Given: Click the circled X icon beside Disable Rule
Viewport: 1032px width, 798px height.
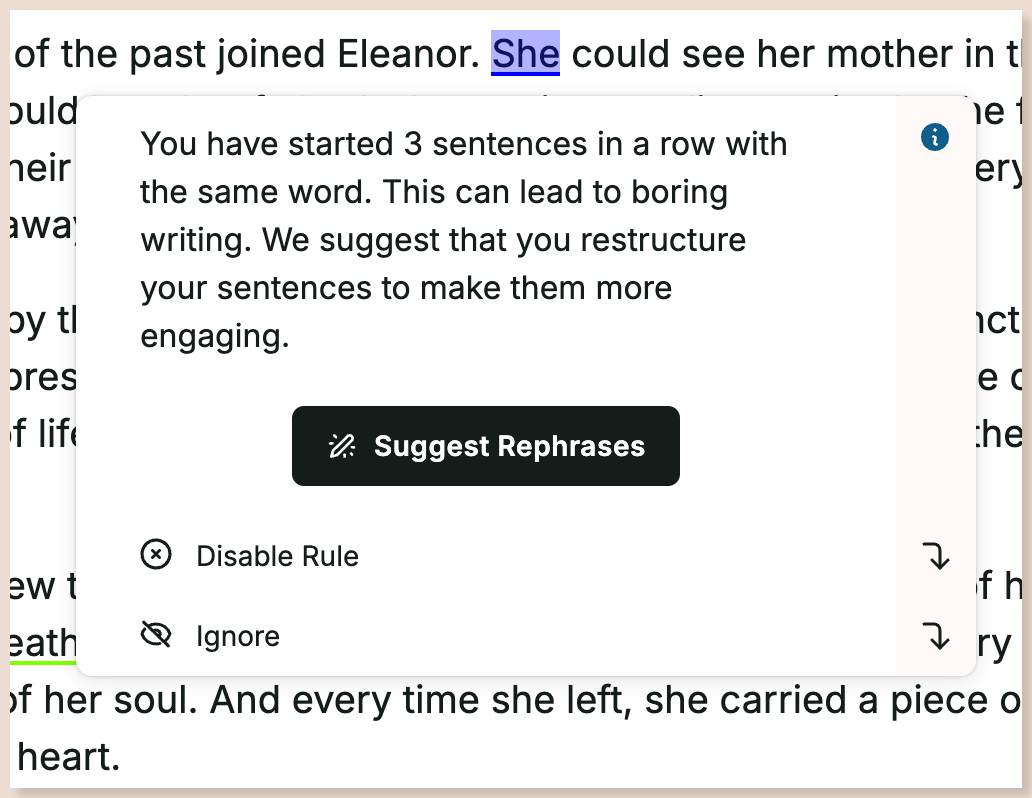Looking at the screenshot, I should [x=156, y=555].
